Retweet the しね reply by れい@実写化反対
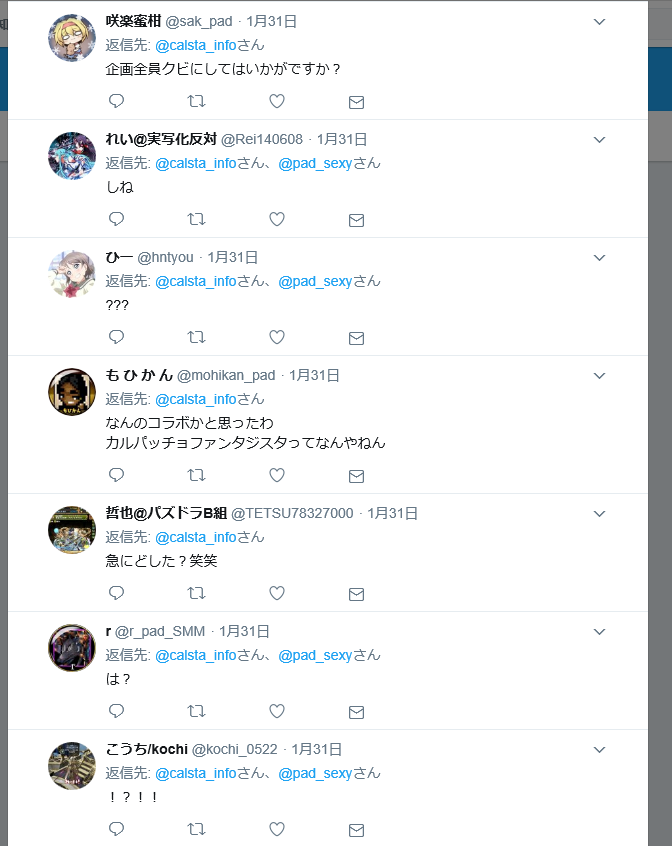 coord(196,219)
